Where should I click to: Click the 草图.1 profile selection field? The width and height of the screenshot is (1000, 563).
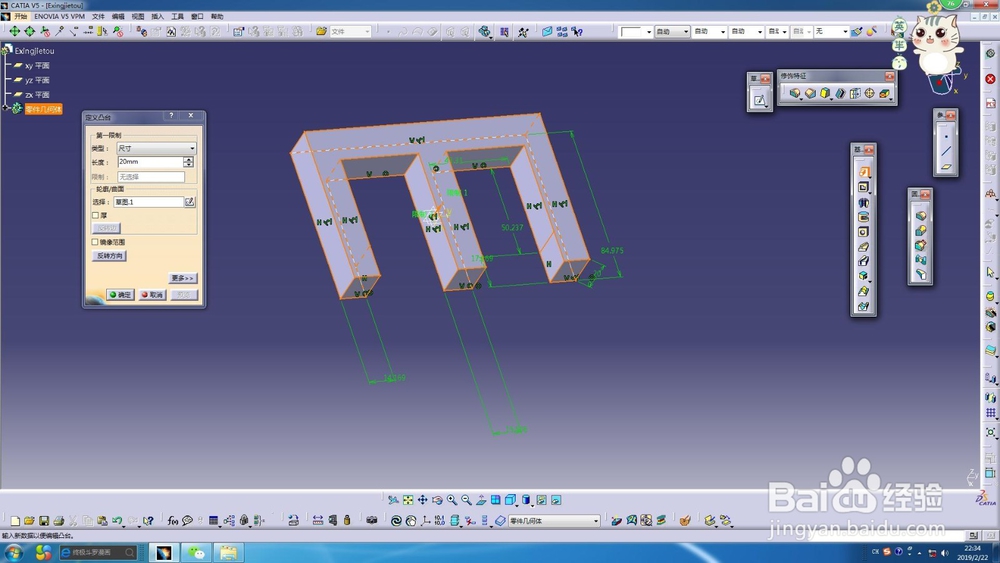pyautogui.click(x=148, y=202)
